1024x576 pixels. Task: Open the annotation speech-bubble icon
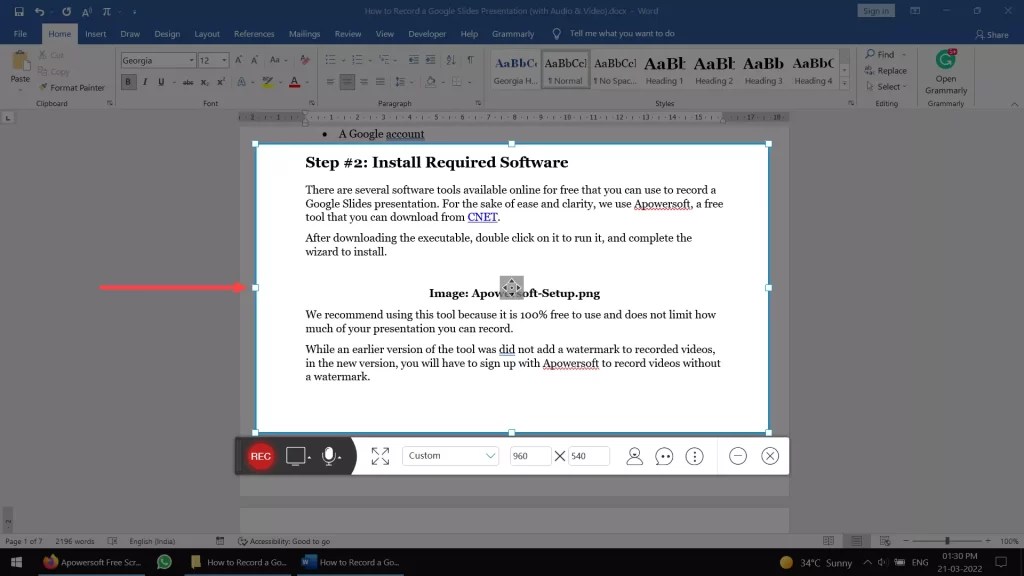(664, 456)
